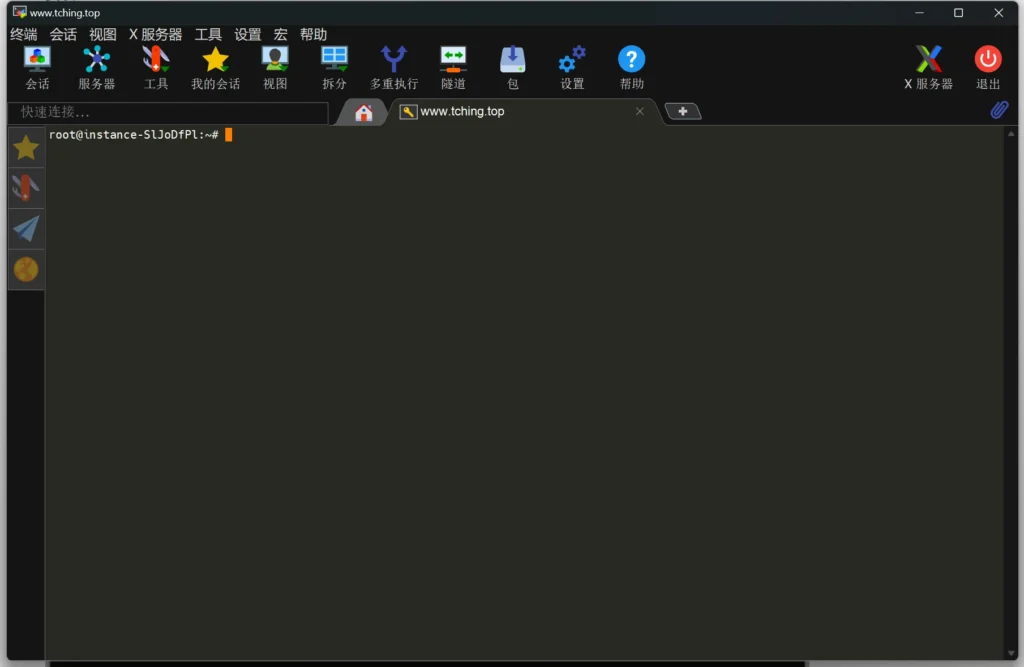Open the 设置 gear toolbar icon
Screen dimensions: 1024x667
[572, 67]
